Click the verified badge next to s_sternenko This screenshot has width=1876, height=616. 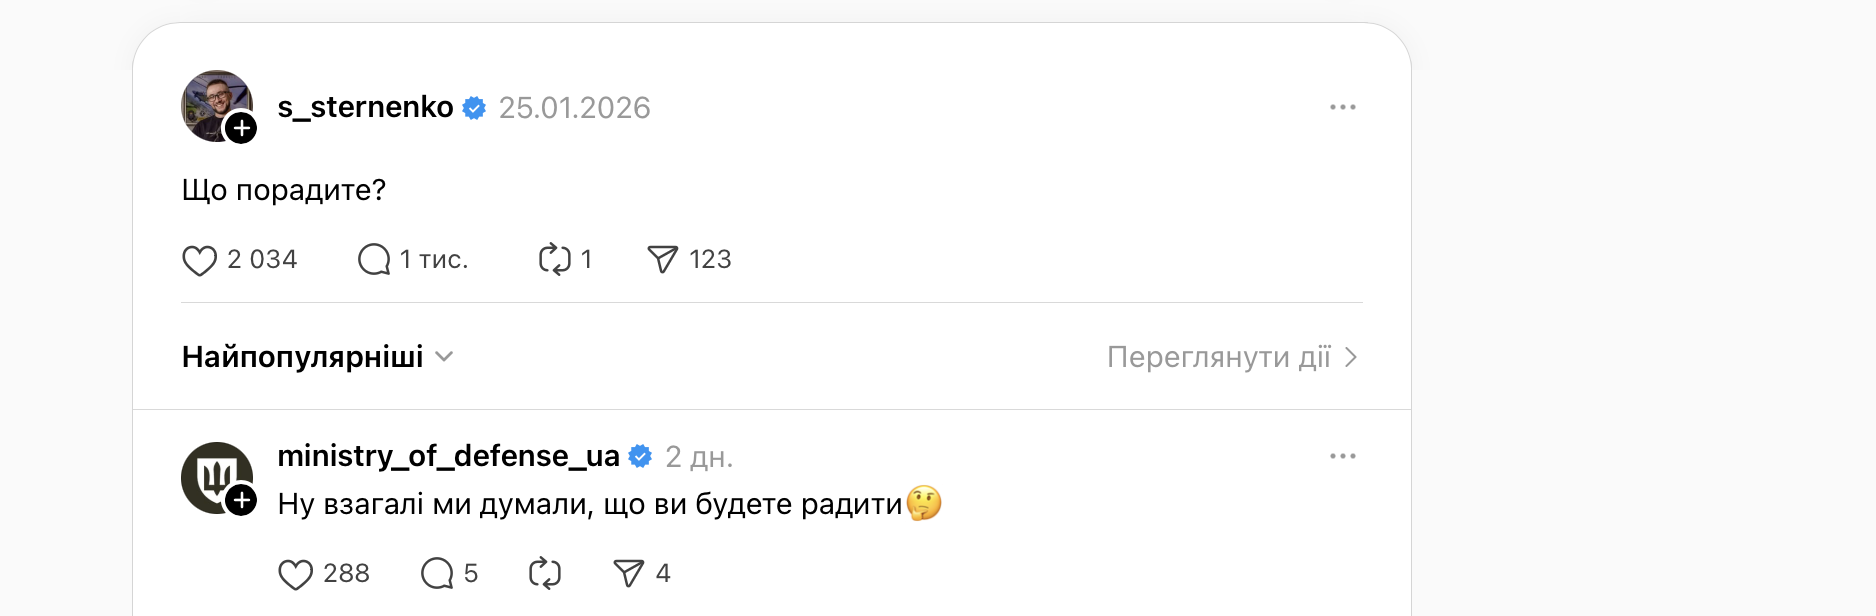click(476, 107)
